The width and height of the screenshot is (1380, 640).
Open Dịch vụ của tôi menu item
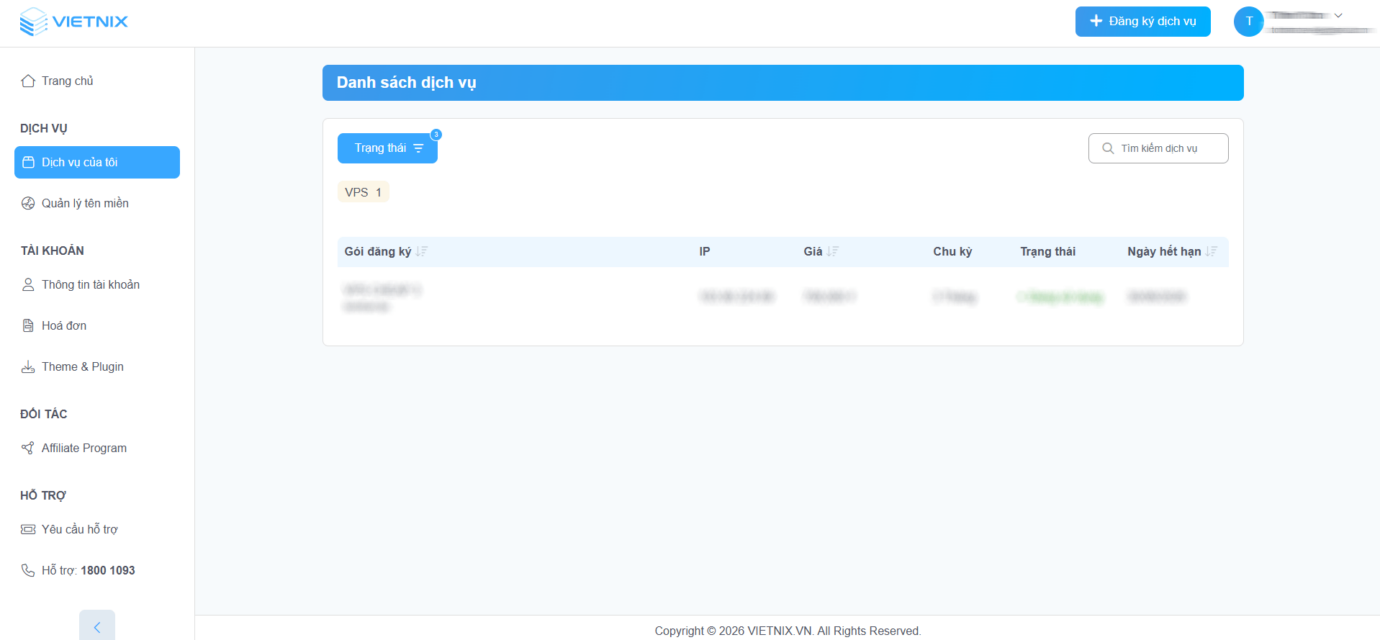tap(97, 162)
